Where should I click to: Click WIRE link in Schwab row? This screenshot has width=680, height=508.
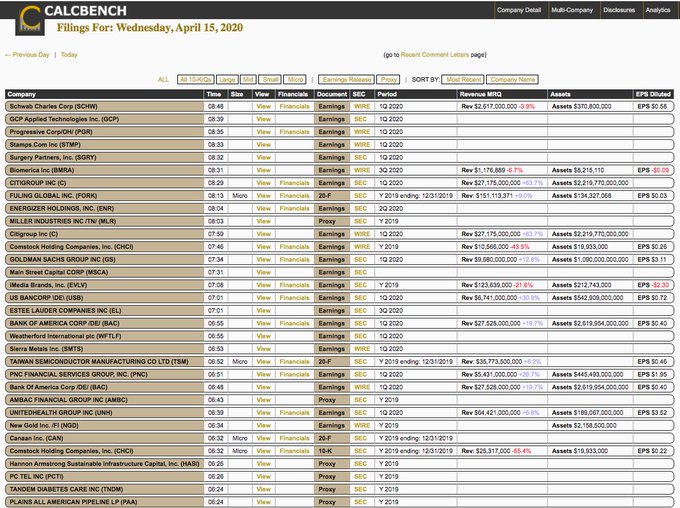pos(362,106)
